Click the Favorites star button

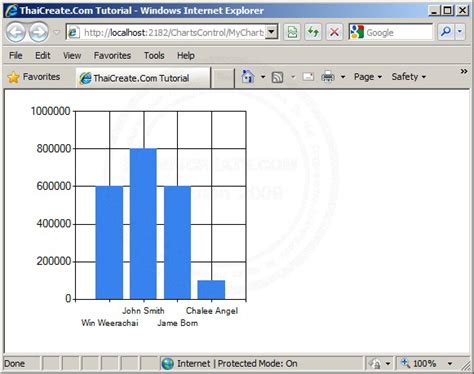coord(34,77)
